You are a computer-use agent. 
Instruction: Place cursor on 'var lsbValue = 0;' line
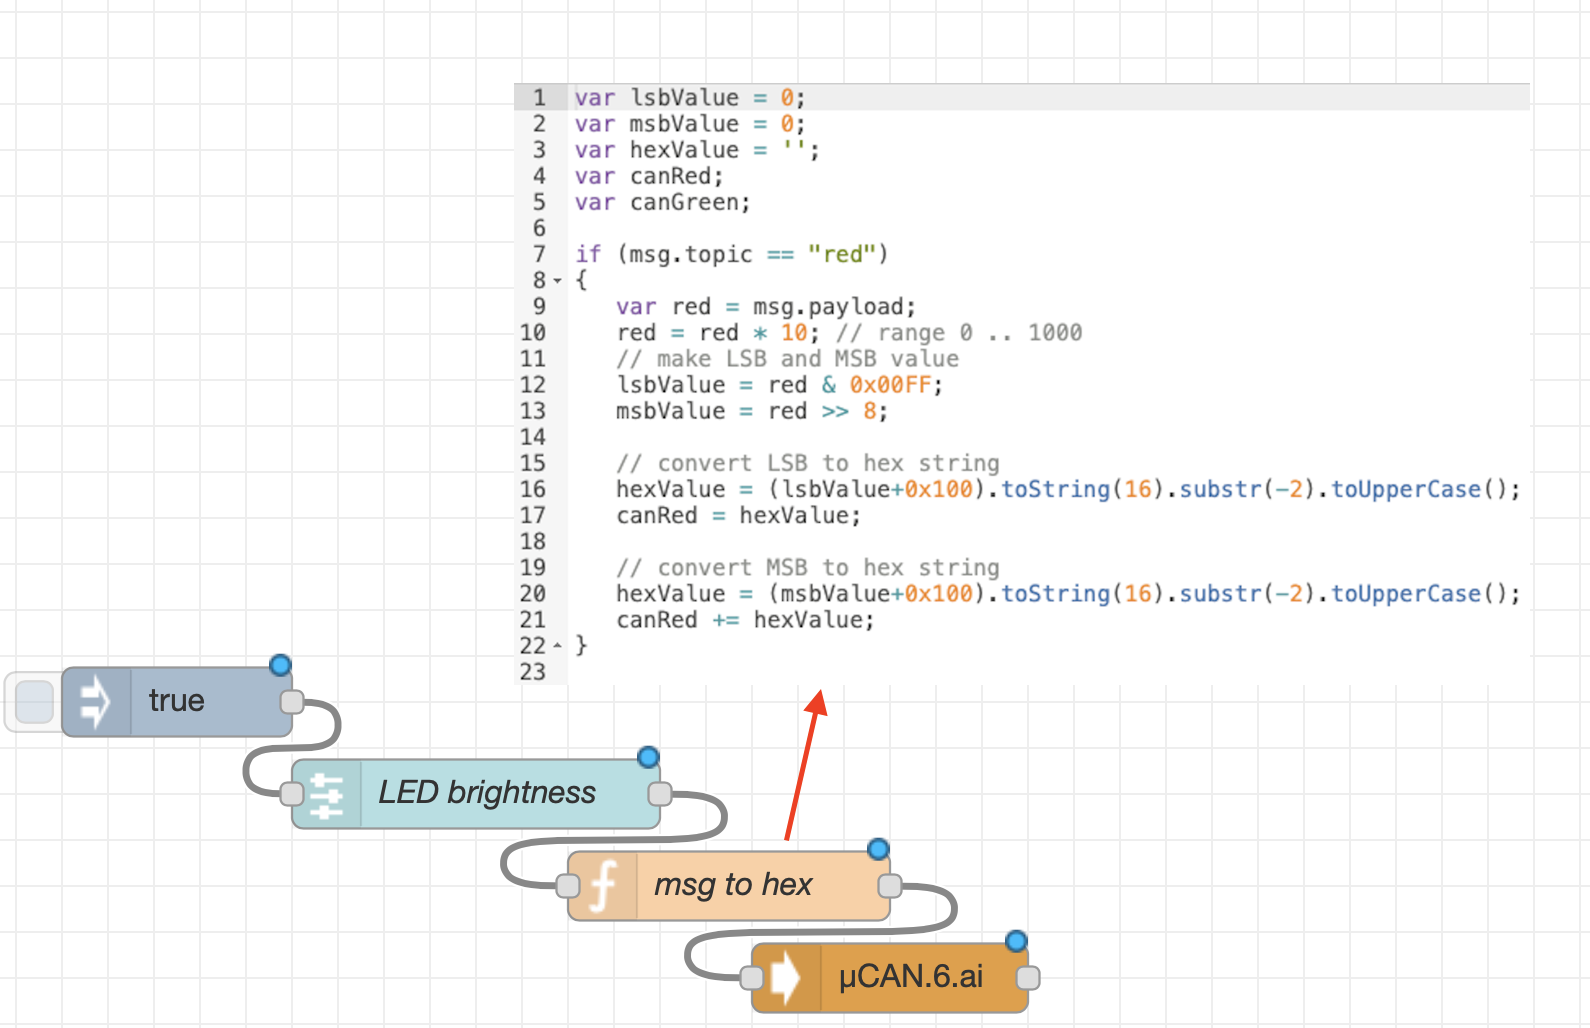(689, 98)
